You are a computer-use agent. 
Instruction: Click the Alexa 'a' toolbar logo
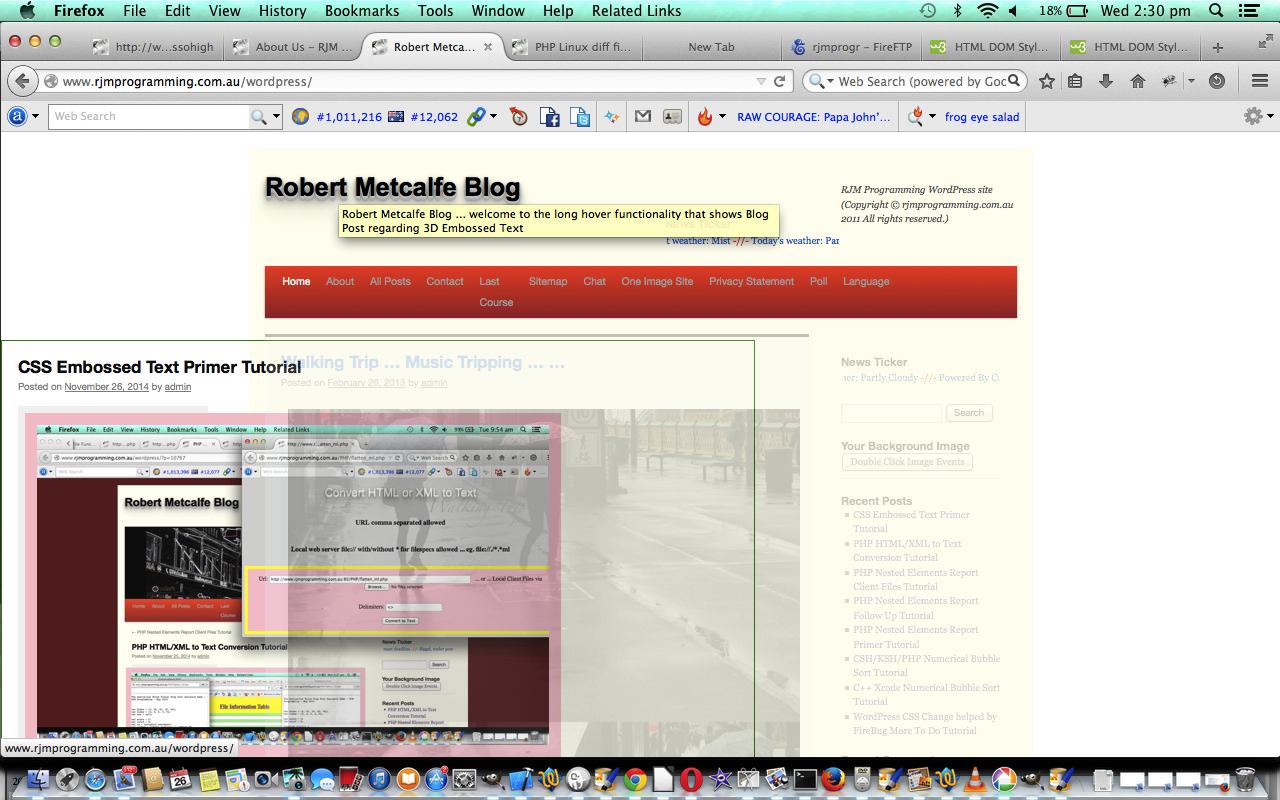[x=17, y=116]
